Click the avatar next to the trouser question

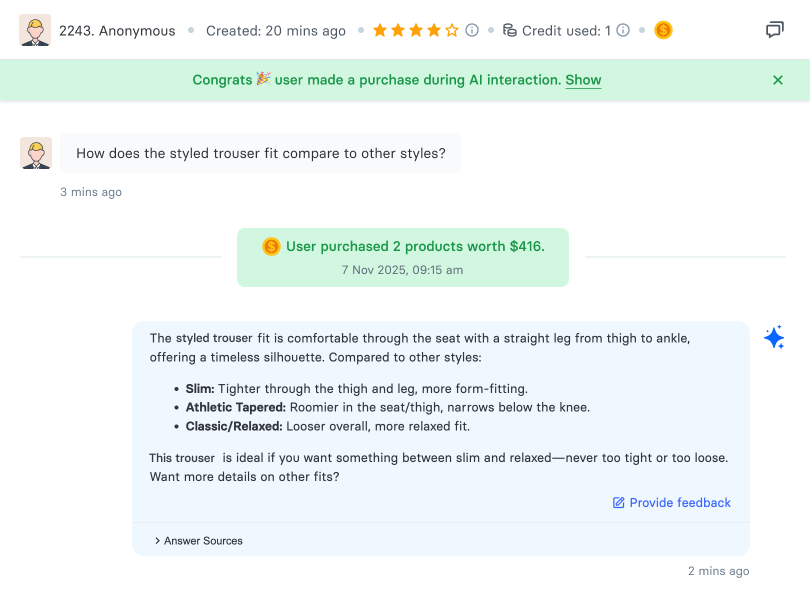pyautogui.click(x=35, y=153)
